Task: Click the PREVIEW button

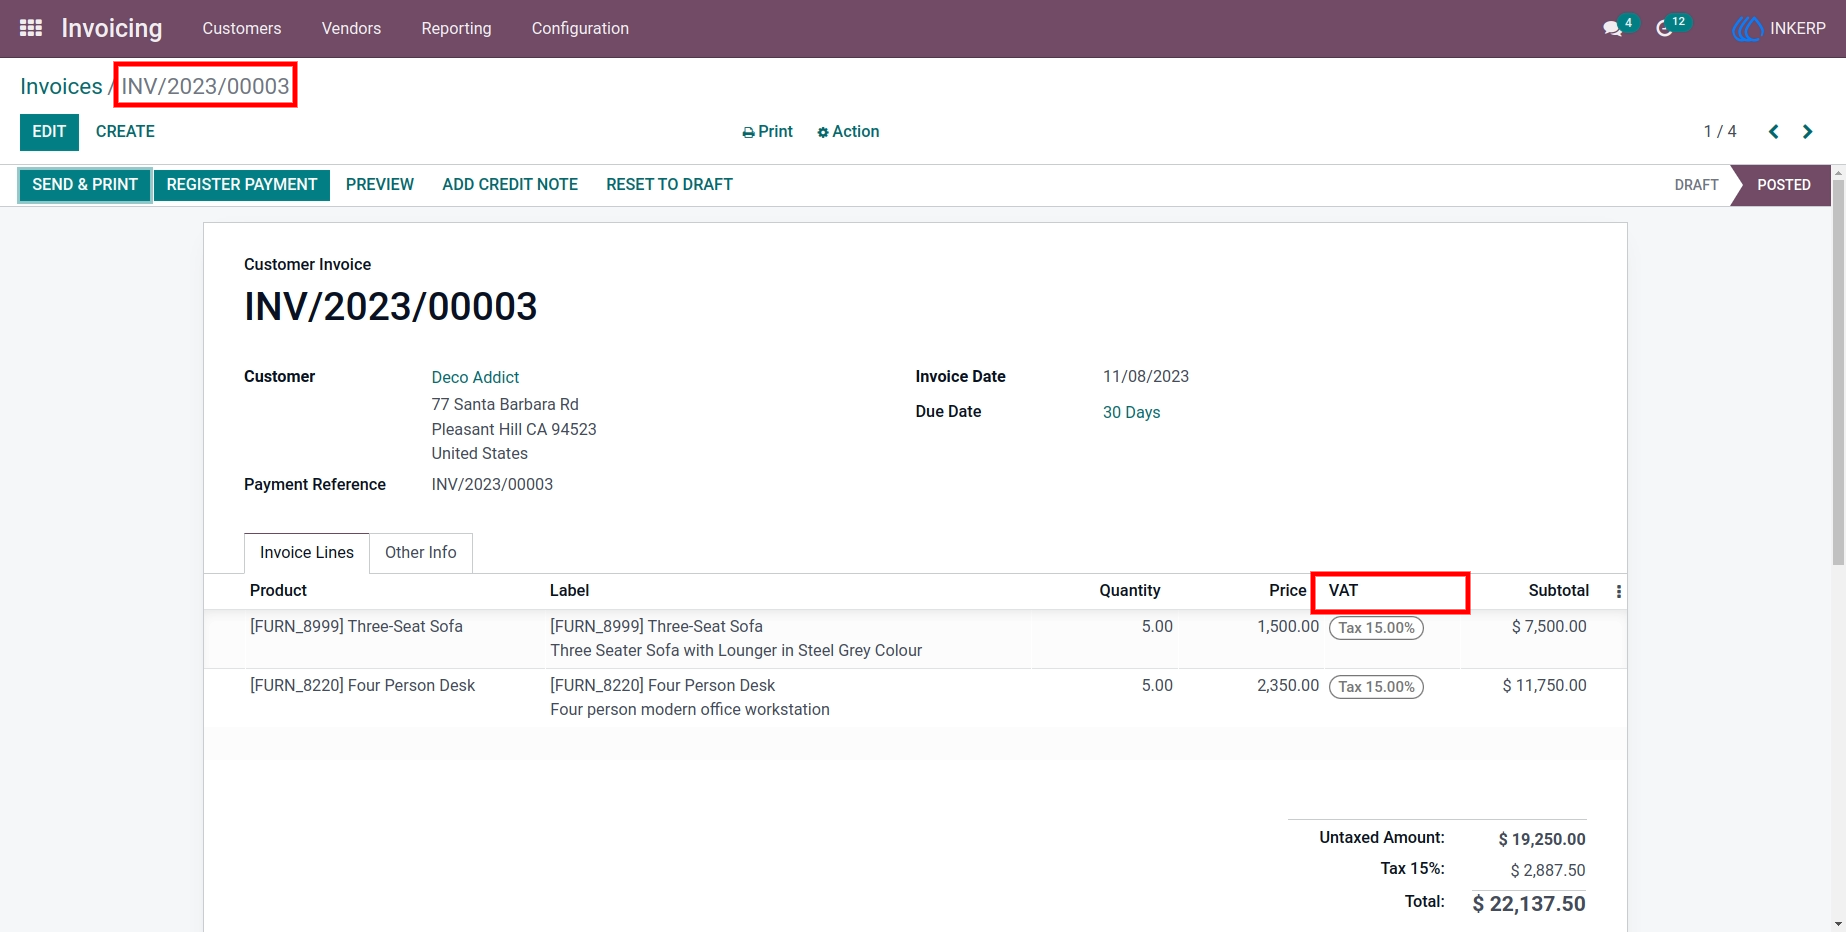Action: point(380,185)
